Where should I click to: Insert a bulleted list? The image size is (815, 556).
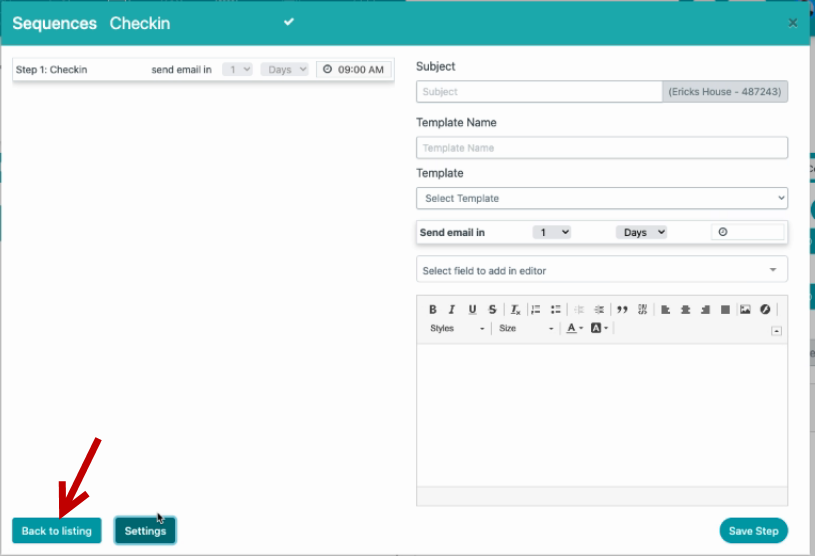[556, 310]
